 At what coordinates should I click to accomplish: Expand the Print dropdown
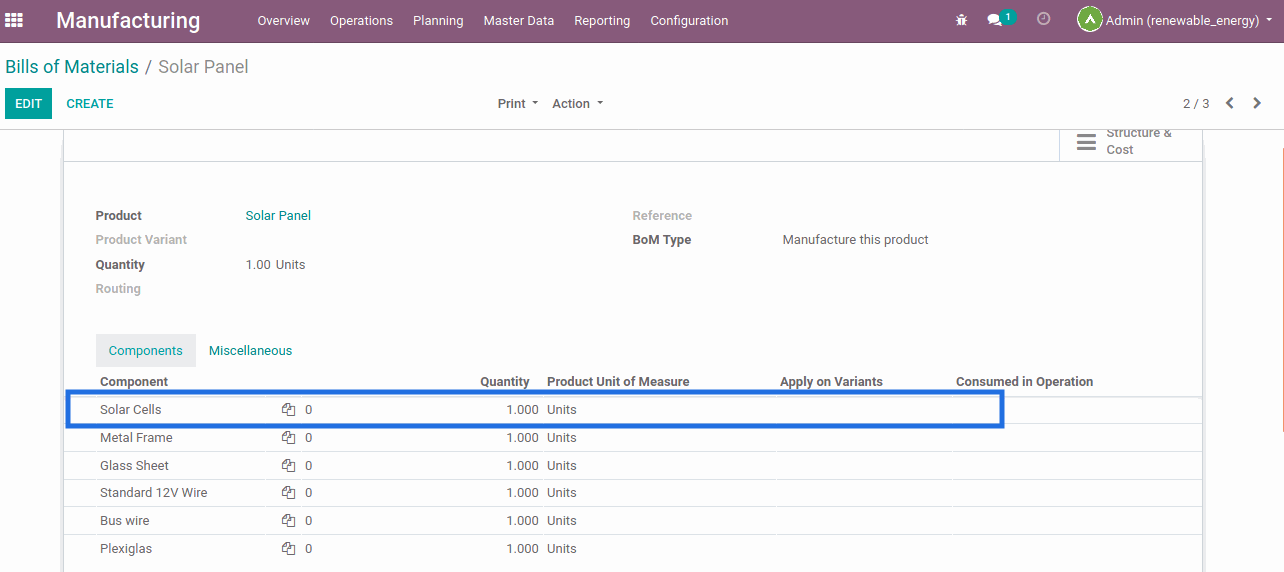point(517,104)
